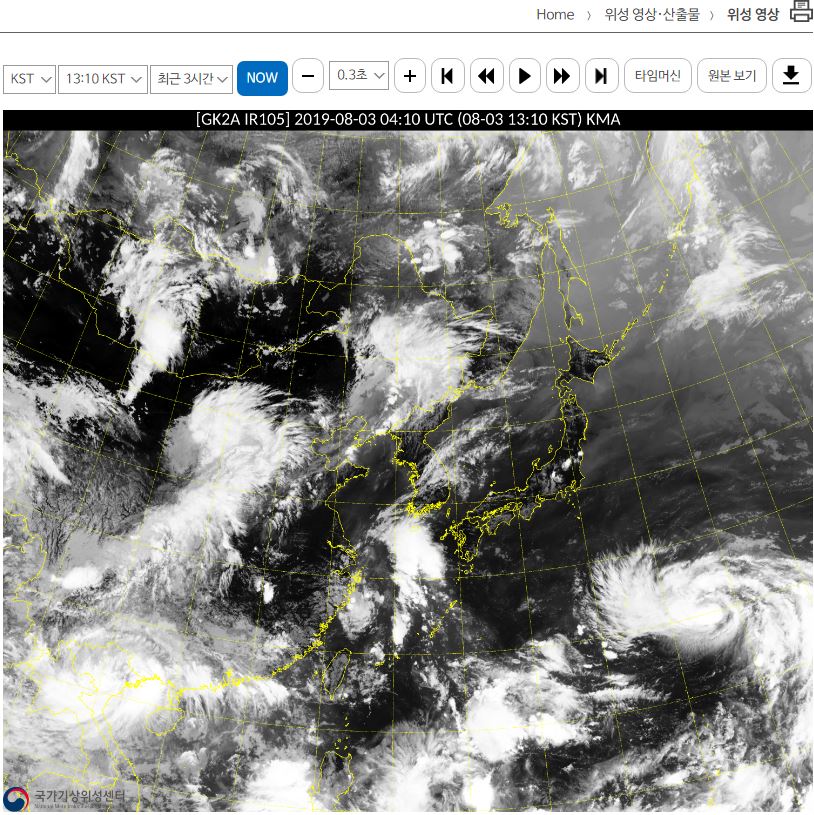Print the satellite image page
Viewport: 814px width, 815px height.
(800, 13)
